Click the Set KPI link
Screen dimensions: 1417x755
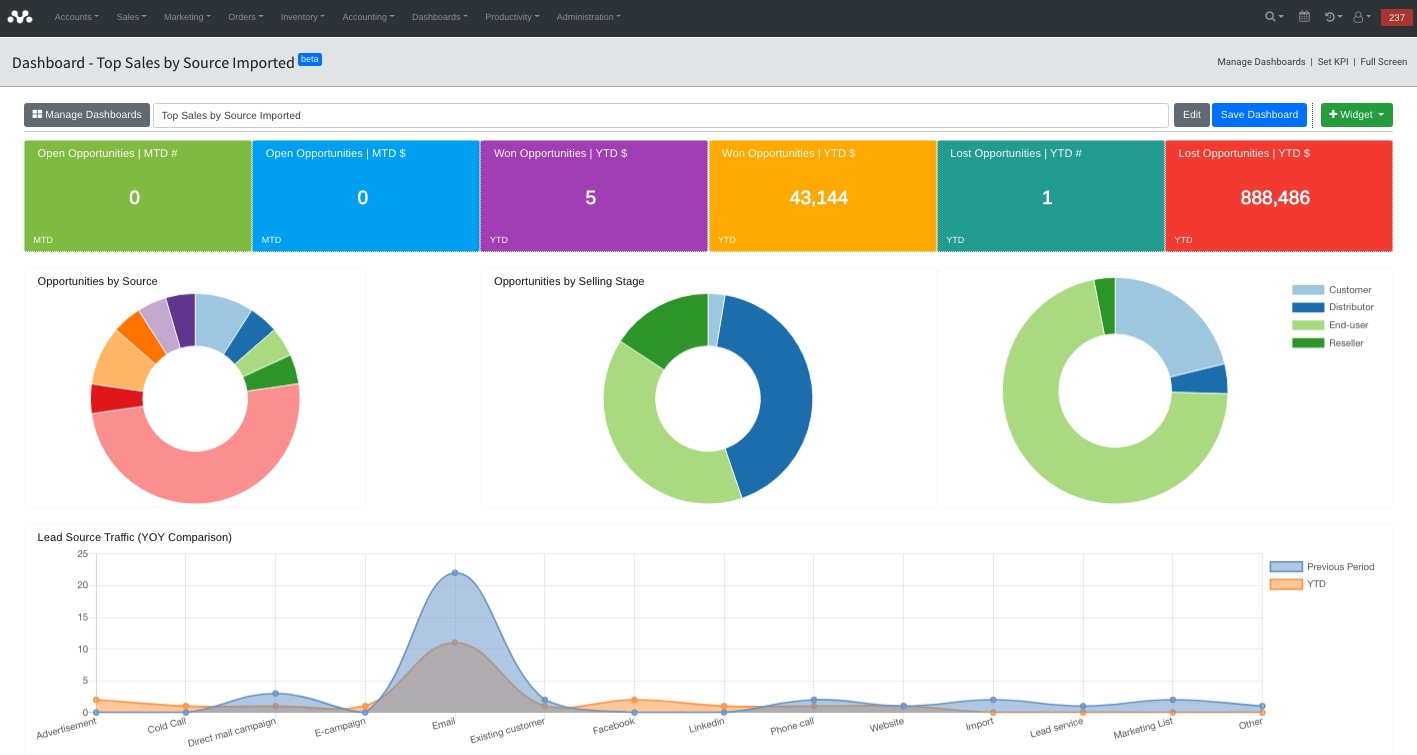click(x=1333, y=62)
